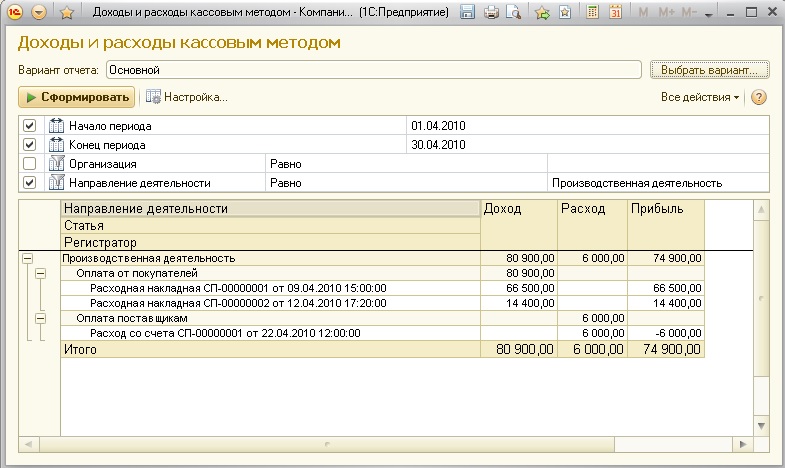Viewport: 785px width, 468px height.
Task: Click calendar icon beside Начало периода
Action: (x=57, y=126)
